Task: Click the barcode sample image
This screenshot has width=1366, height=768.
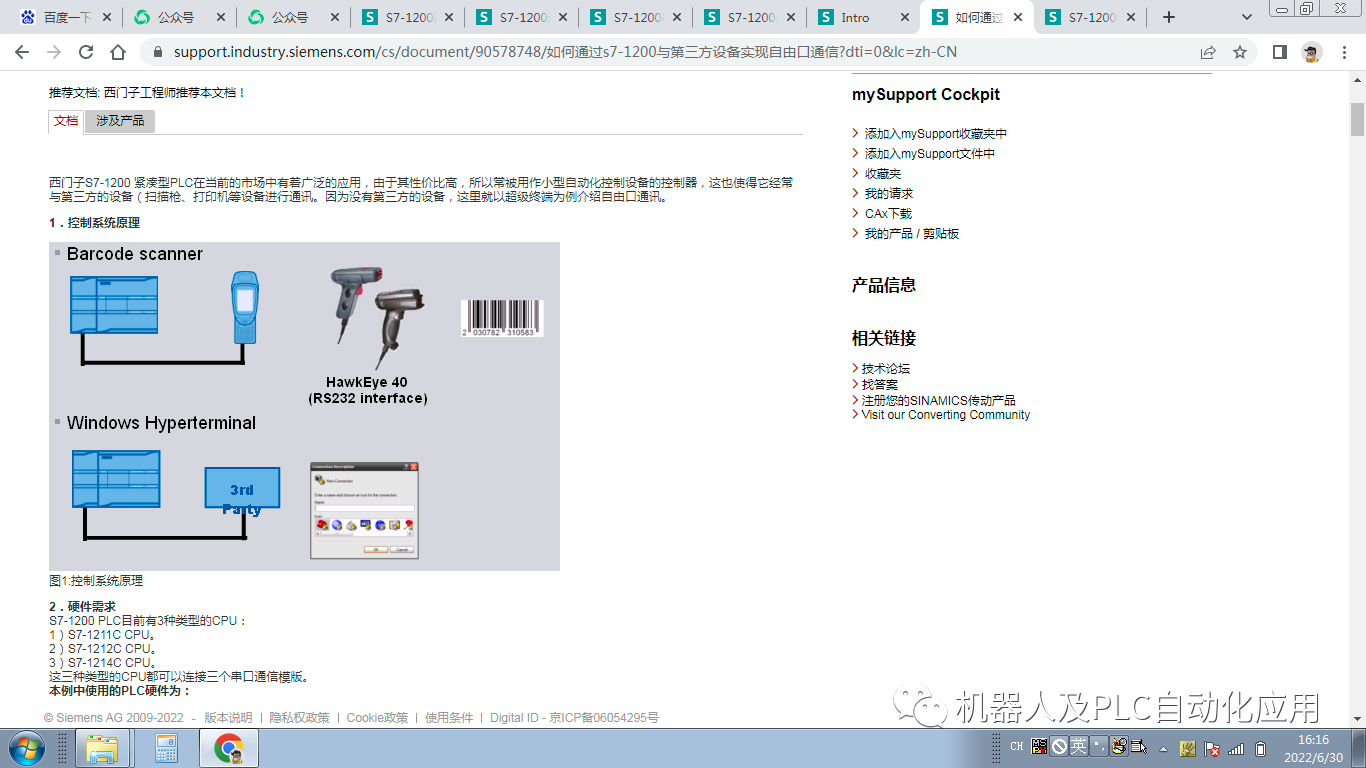Action: click(x=502, y=318)
